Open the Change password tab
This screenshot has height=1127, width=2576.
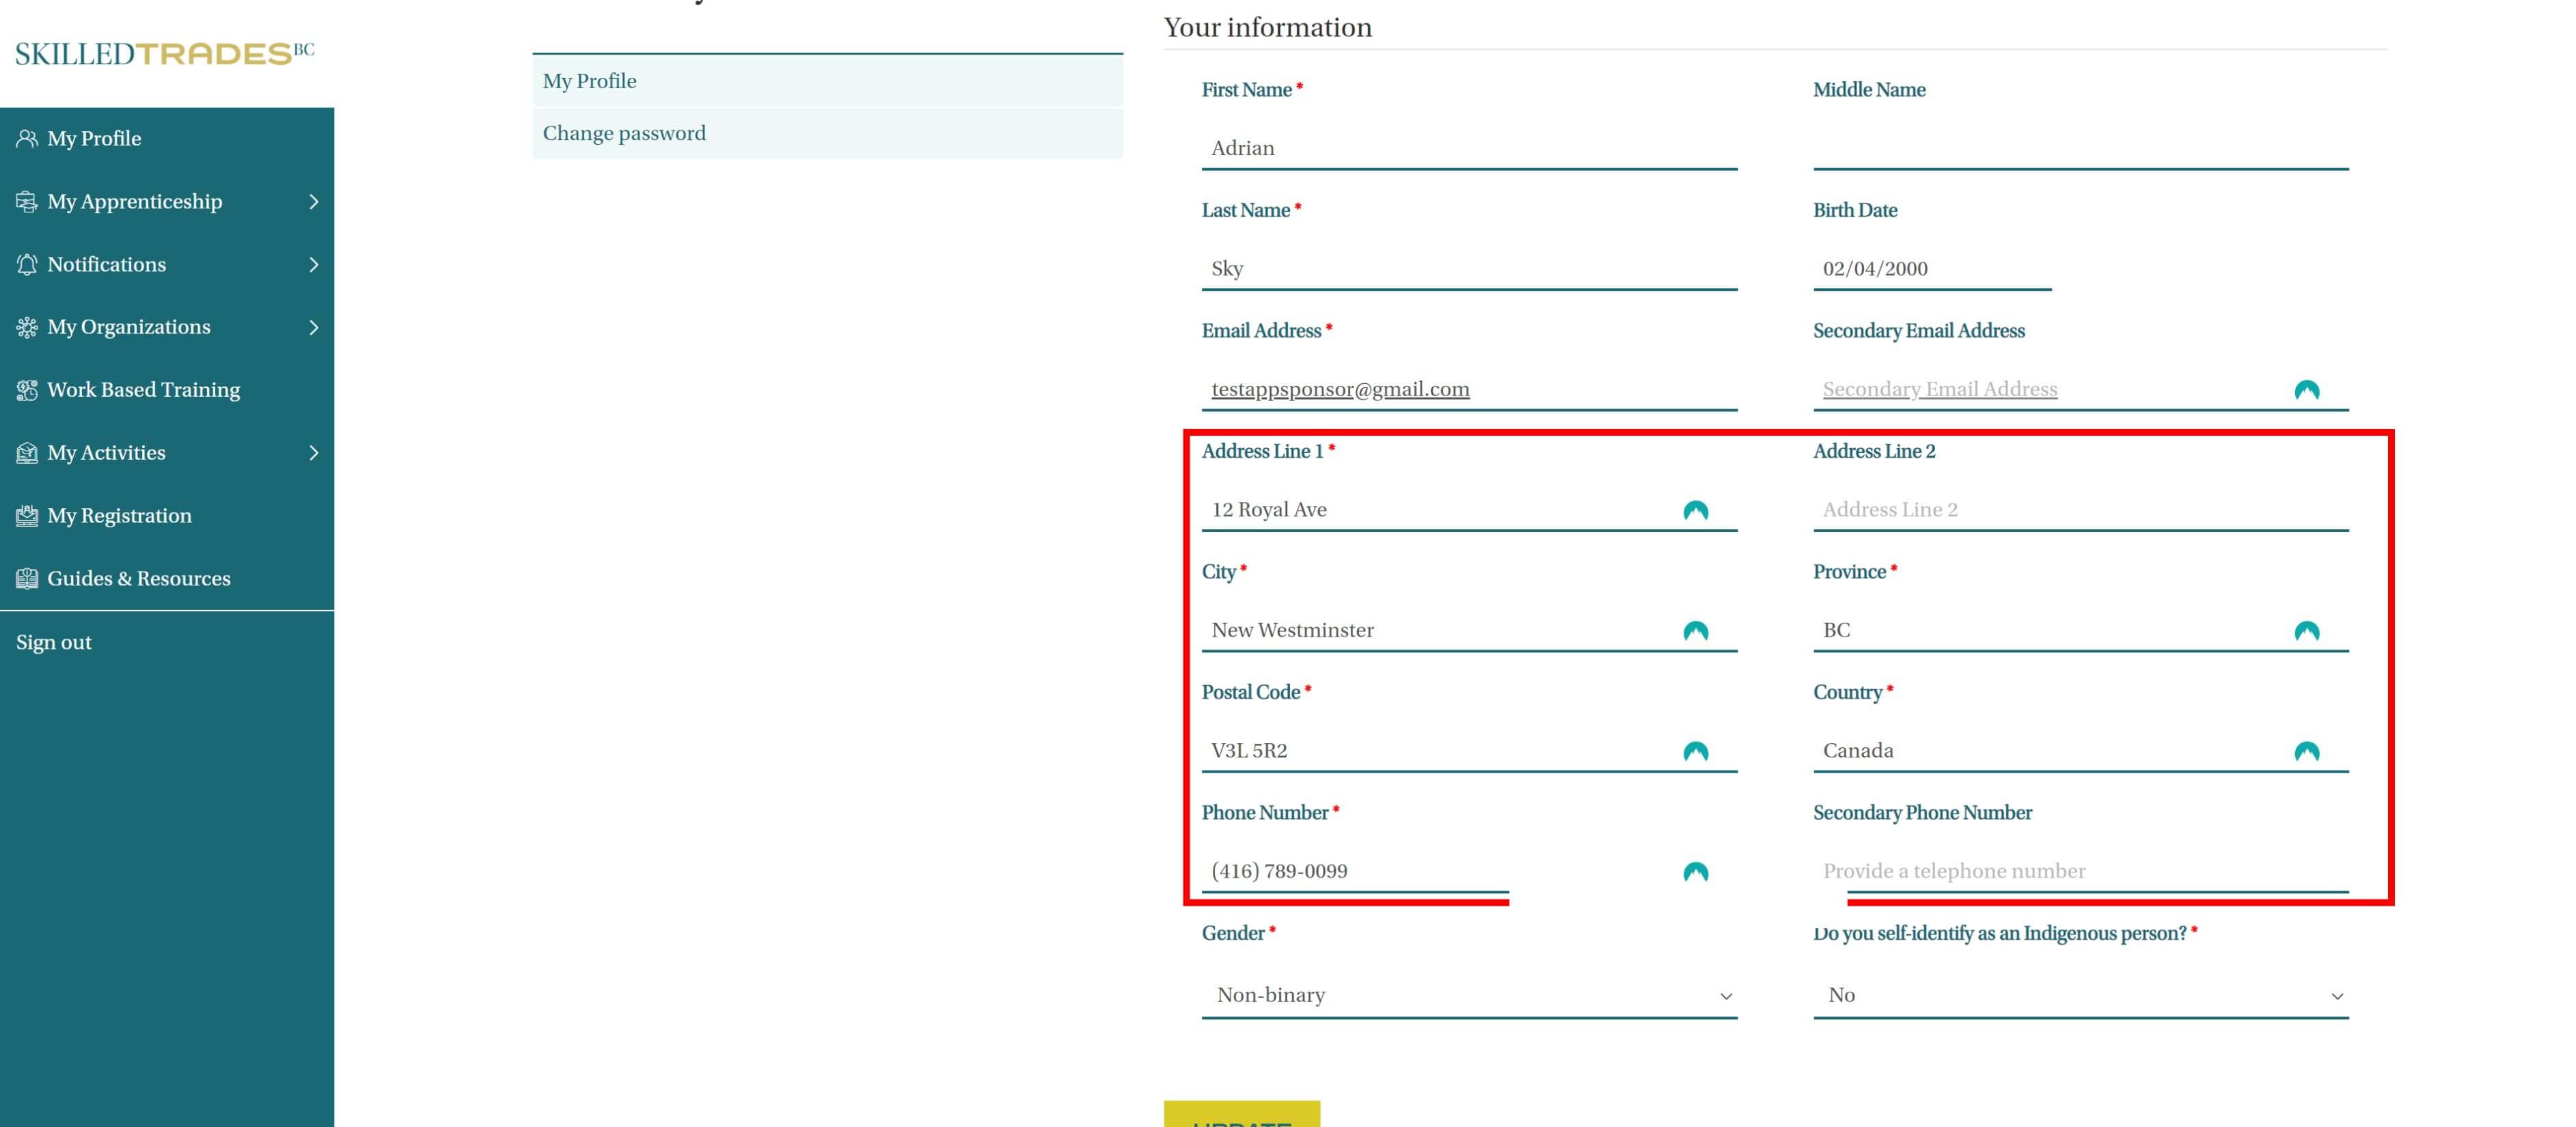point(624,134)
